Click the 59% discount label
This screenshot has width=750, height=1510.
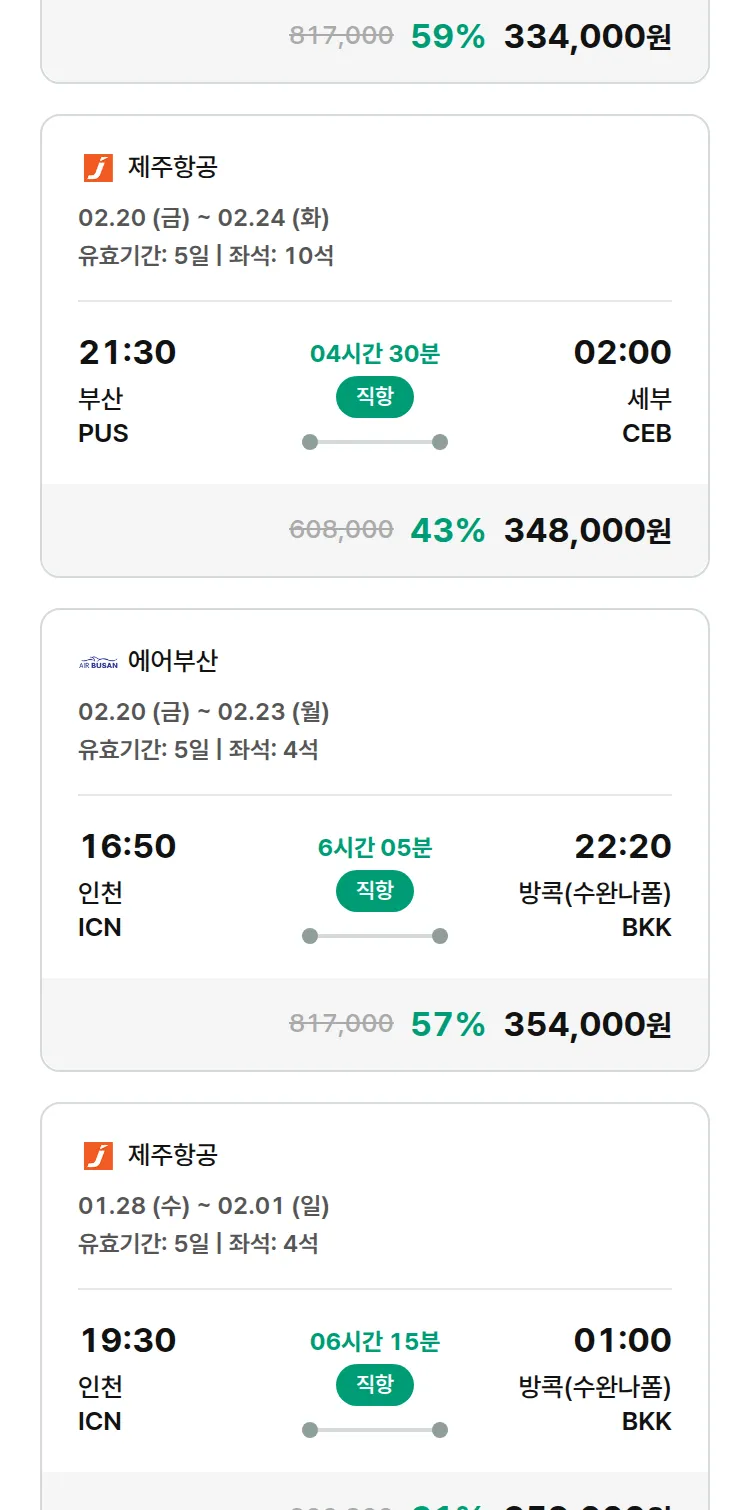click(447, 37)
